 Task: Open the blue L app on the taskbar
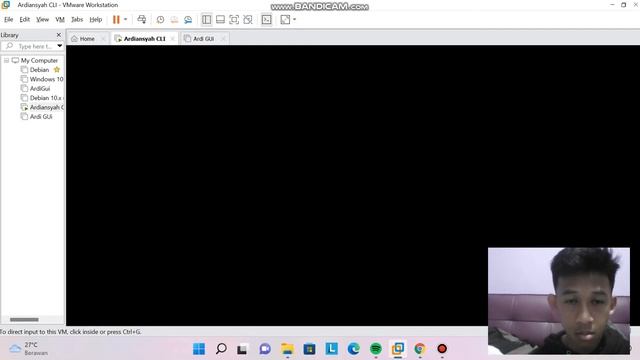331,349
